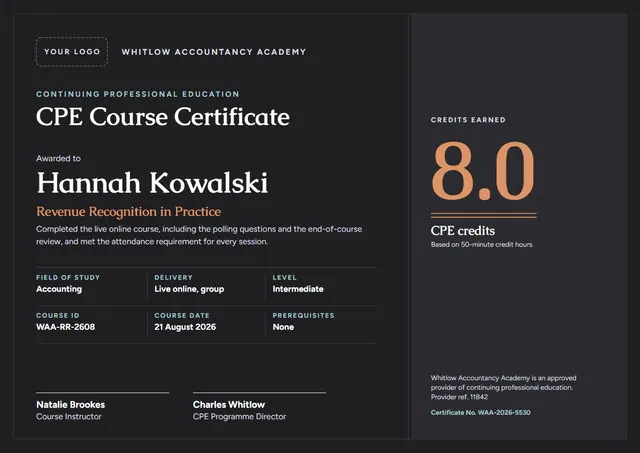
Task: Click the 'CPE credits' label
Action: 463,231
